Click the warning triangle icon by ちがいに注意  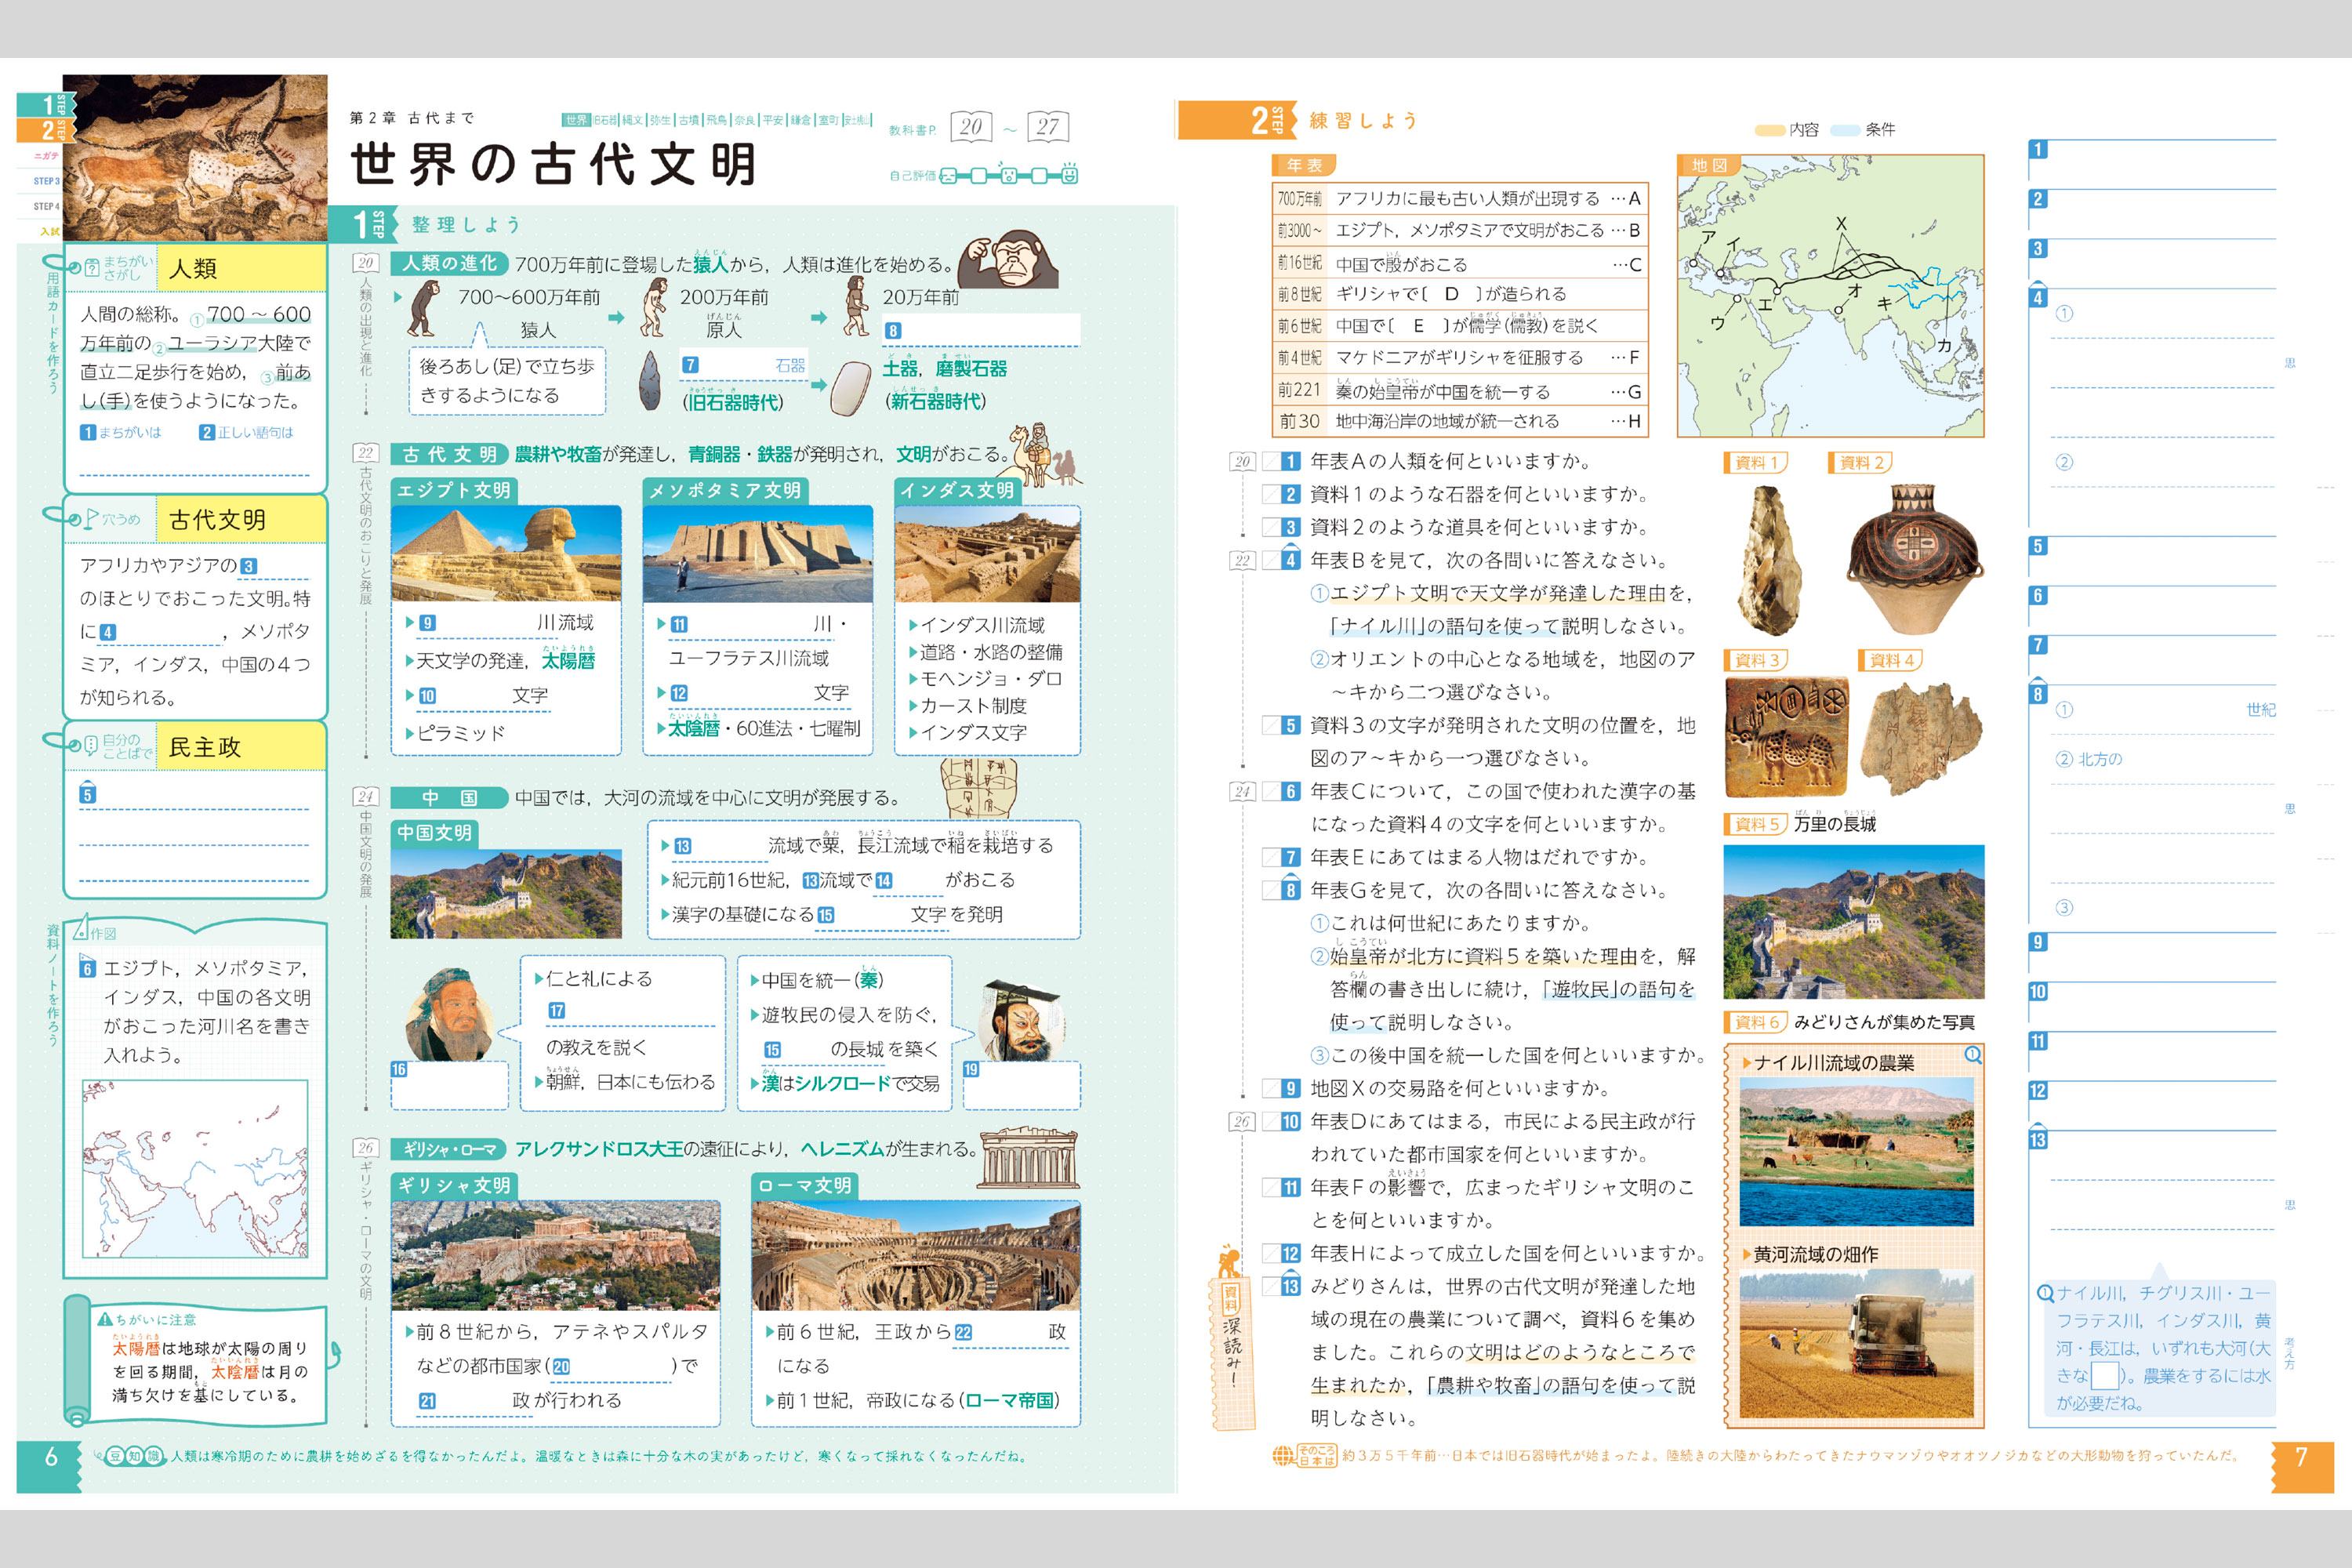tap(104, 1319)
